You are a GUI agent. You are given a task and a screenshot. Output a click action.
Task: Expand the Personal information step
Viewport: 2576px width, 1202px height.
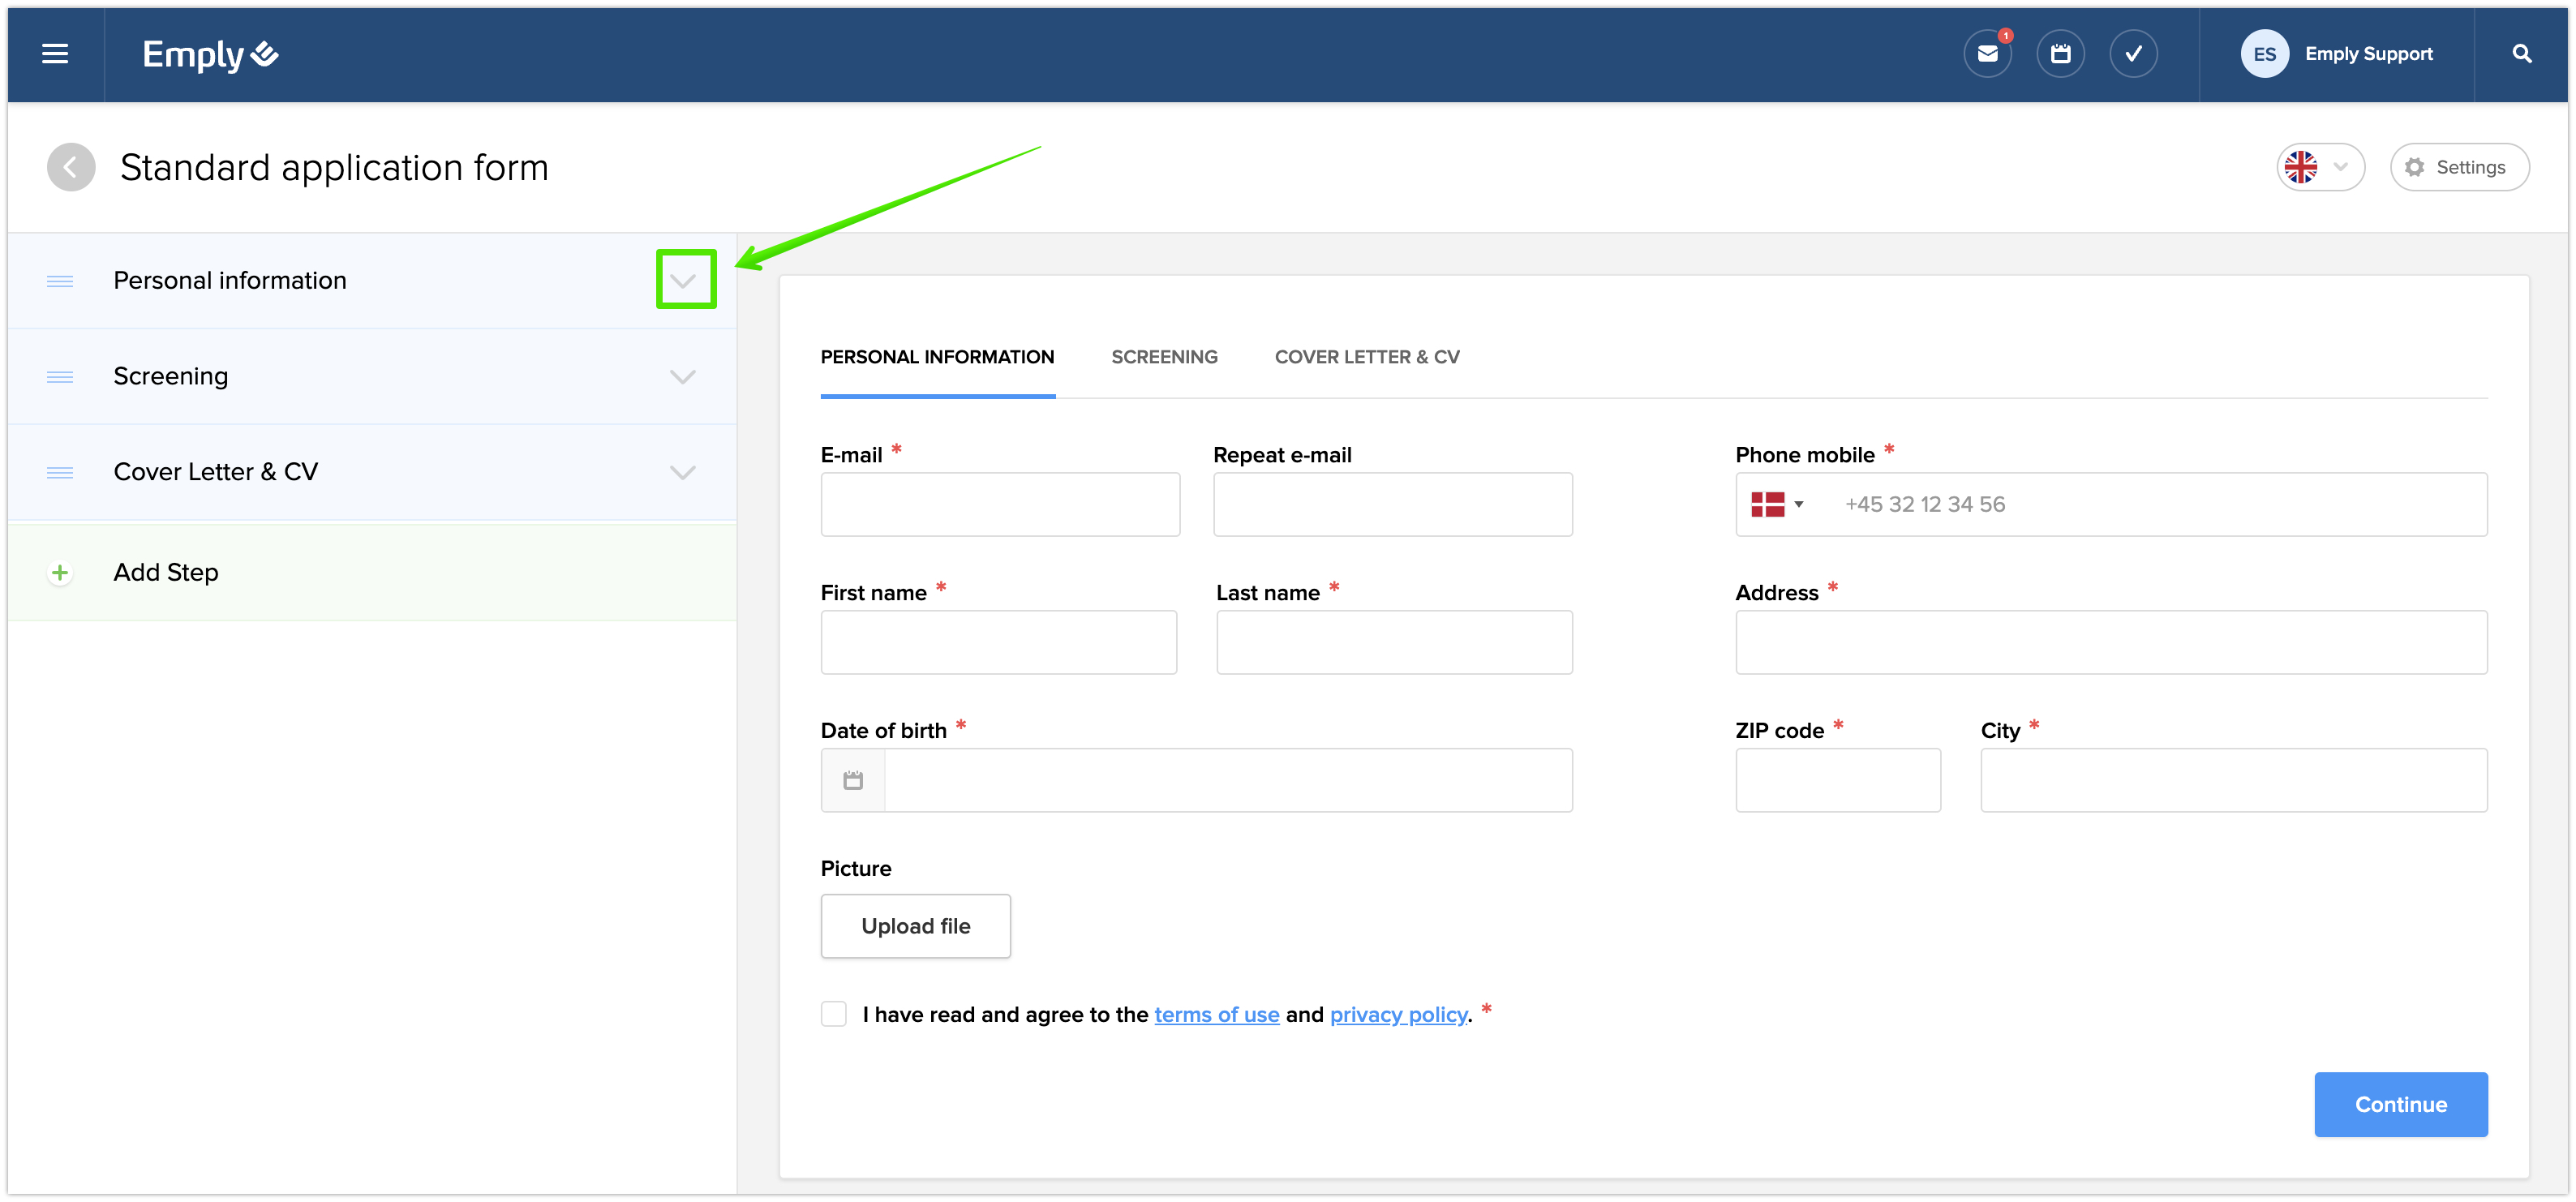(x=684, y=281)
